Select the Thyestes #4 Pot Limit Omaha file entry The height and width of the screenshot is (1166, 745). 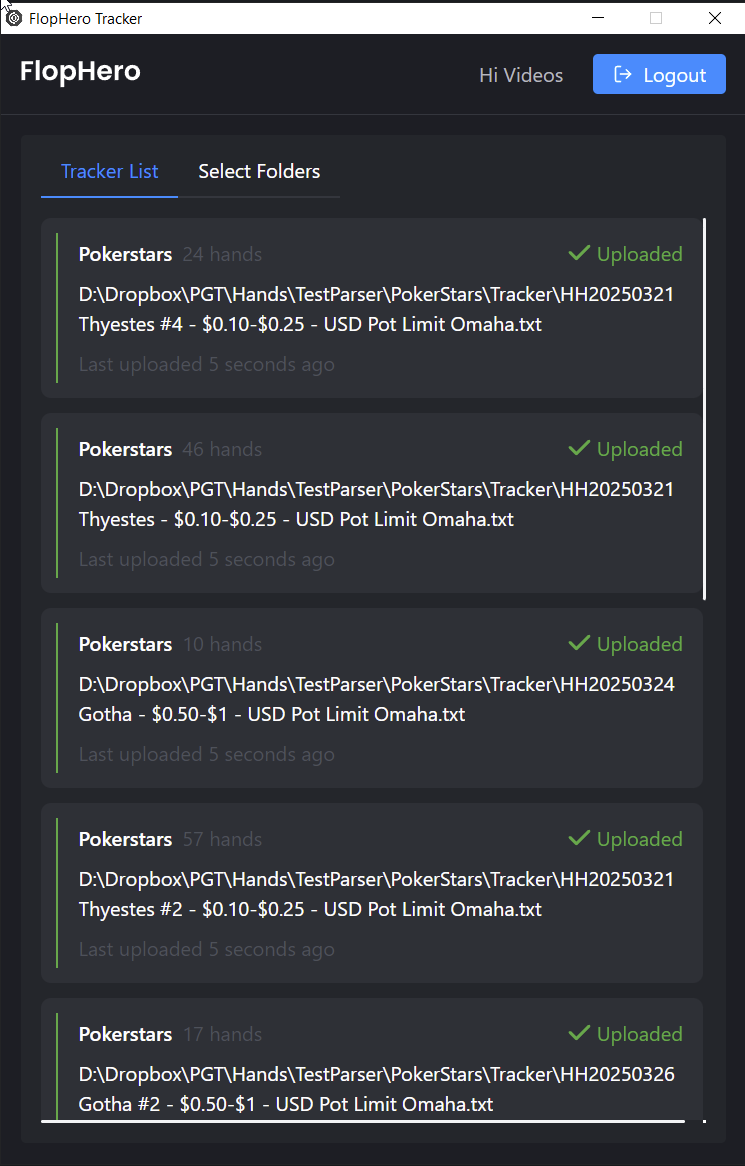pos(372,308)
